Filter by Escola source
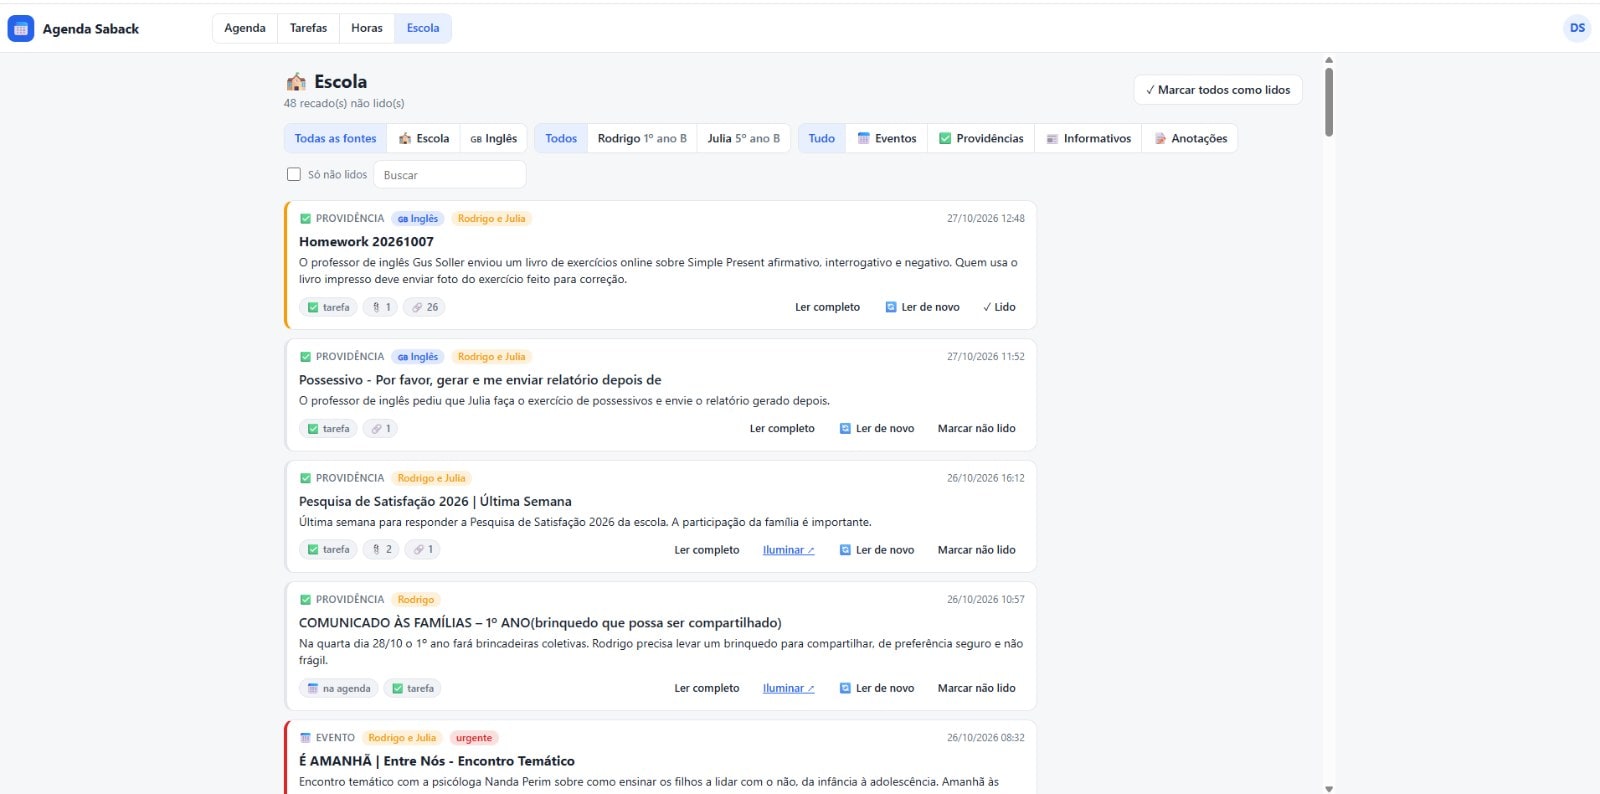The height and width of the screenshot is (794, 1600). point(424,138)
